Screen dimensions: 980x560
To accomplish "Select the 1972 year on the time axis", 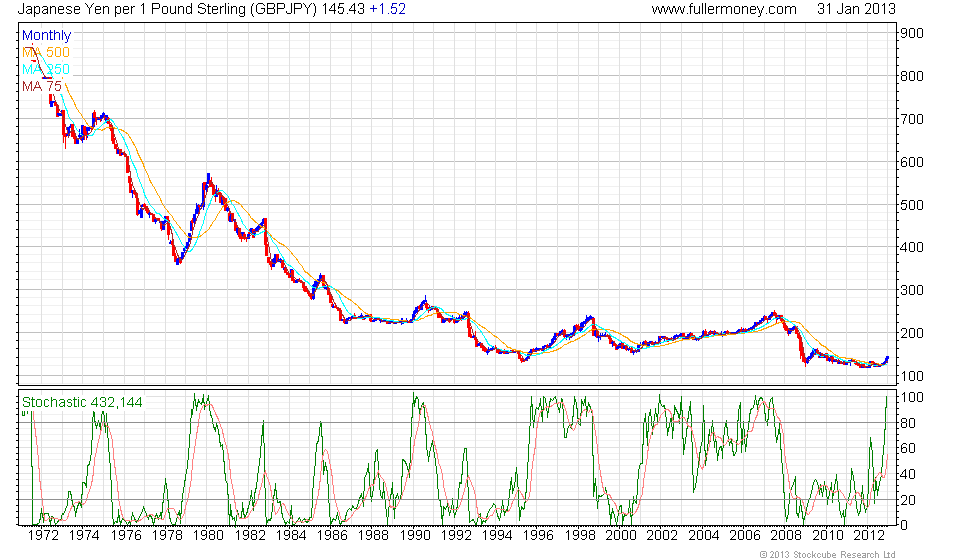I will click(x=43, y=536).
